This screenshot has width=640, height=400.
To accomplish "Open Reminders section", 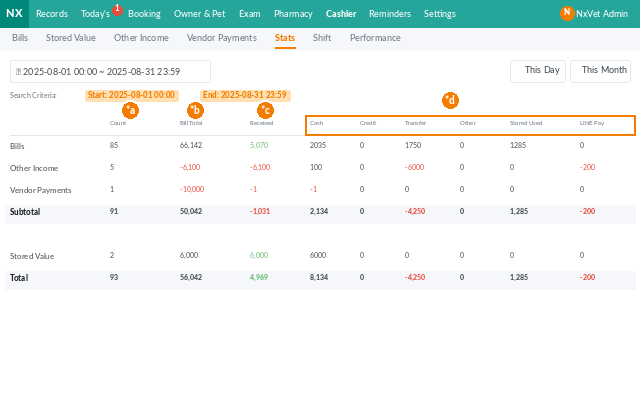I will 390,14.
